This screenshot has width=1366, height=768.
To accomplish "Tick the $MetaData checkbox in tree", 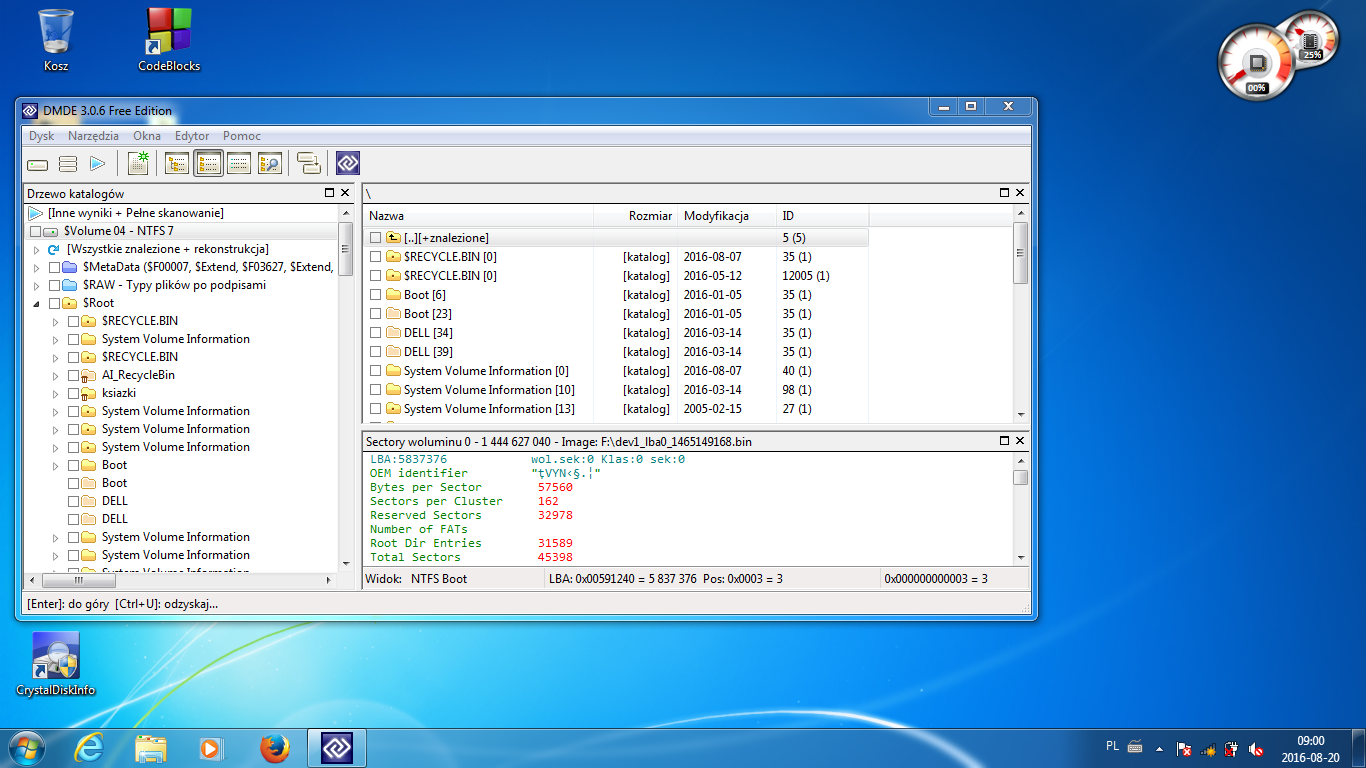I will [x=55, y=267].
